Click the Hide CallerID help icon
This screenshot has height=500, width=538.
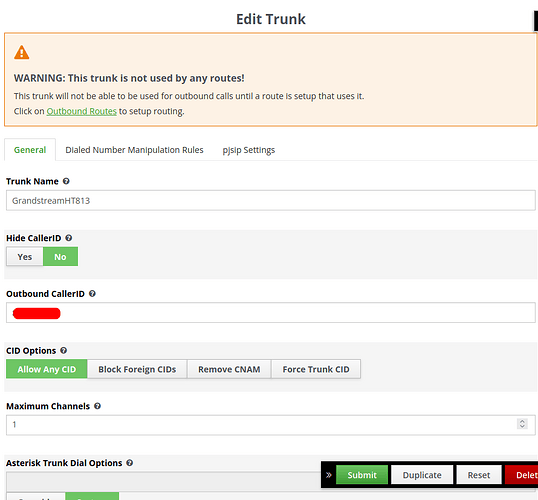click(x=69, y=238)
